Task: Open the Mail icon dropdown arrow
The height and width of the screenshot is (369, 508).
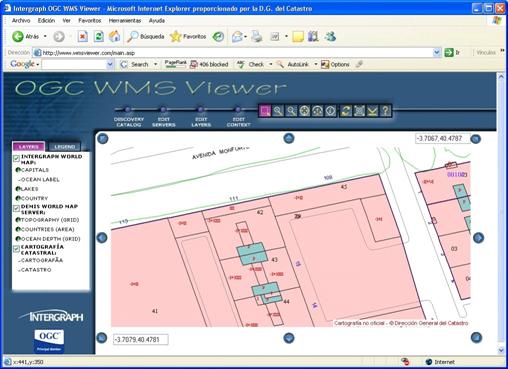Action: pos(246,36)
